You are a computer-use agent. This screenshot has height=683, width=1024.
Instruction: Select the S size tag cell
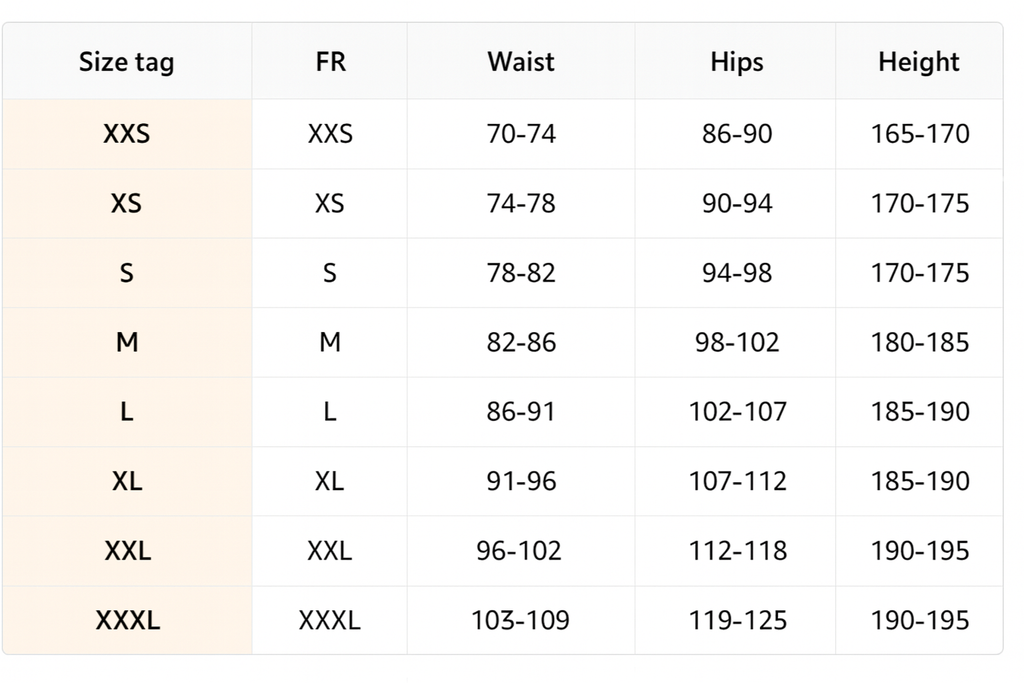[127, 273]
